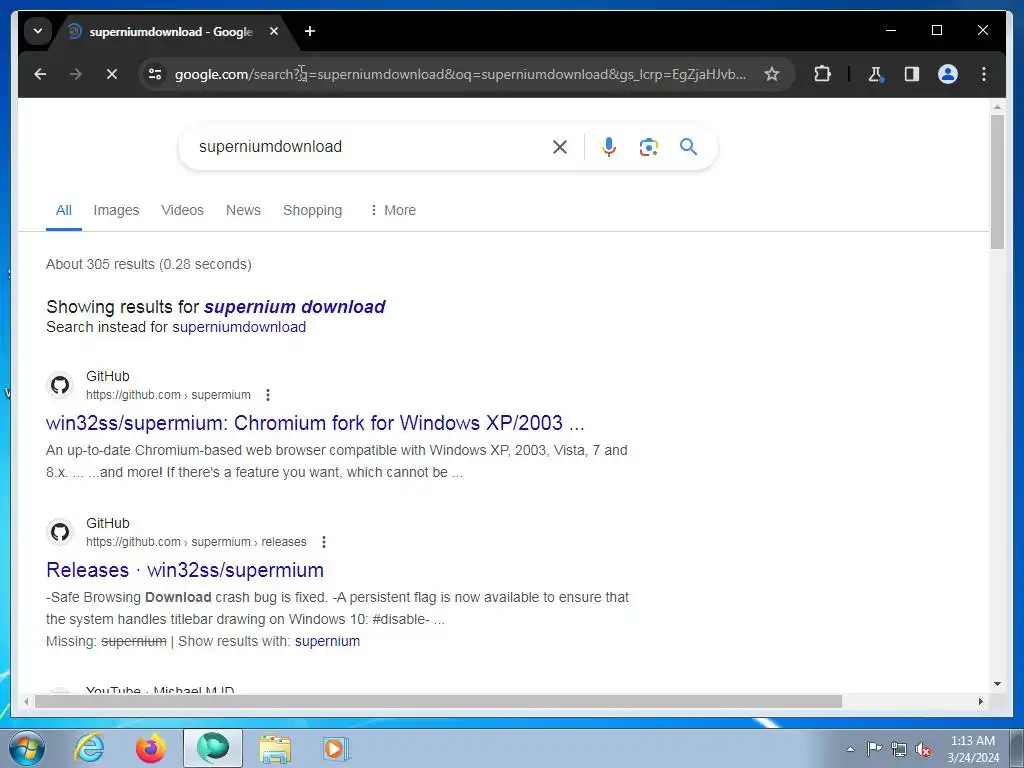Toggle the browser side panel
The image size is (1024, 768).
(x=912, y=74)
